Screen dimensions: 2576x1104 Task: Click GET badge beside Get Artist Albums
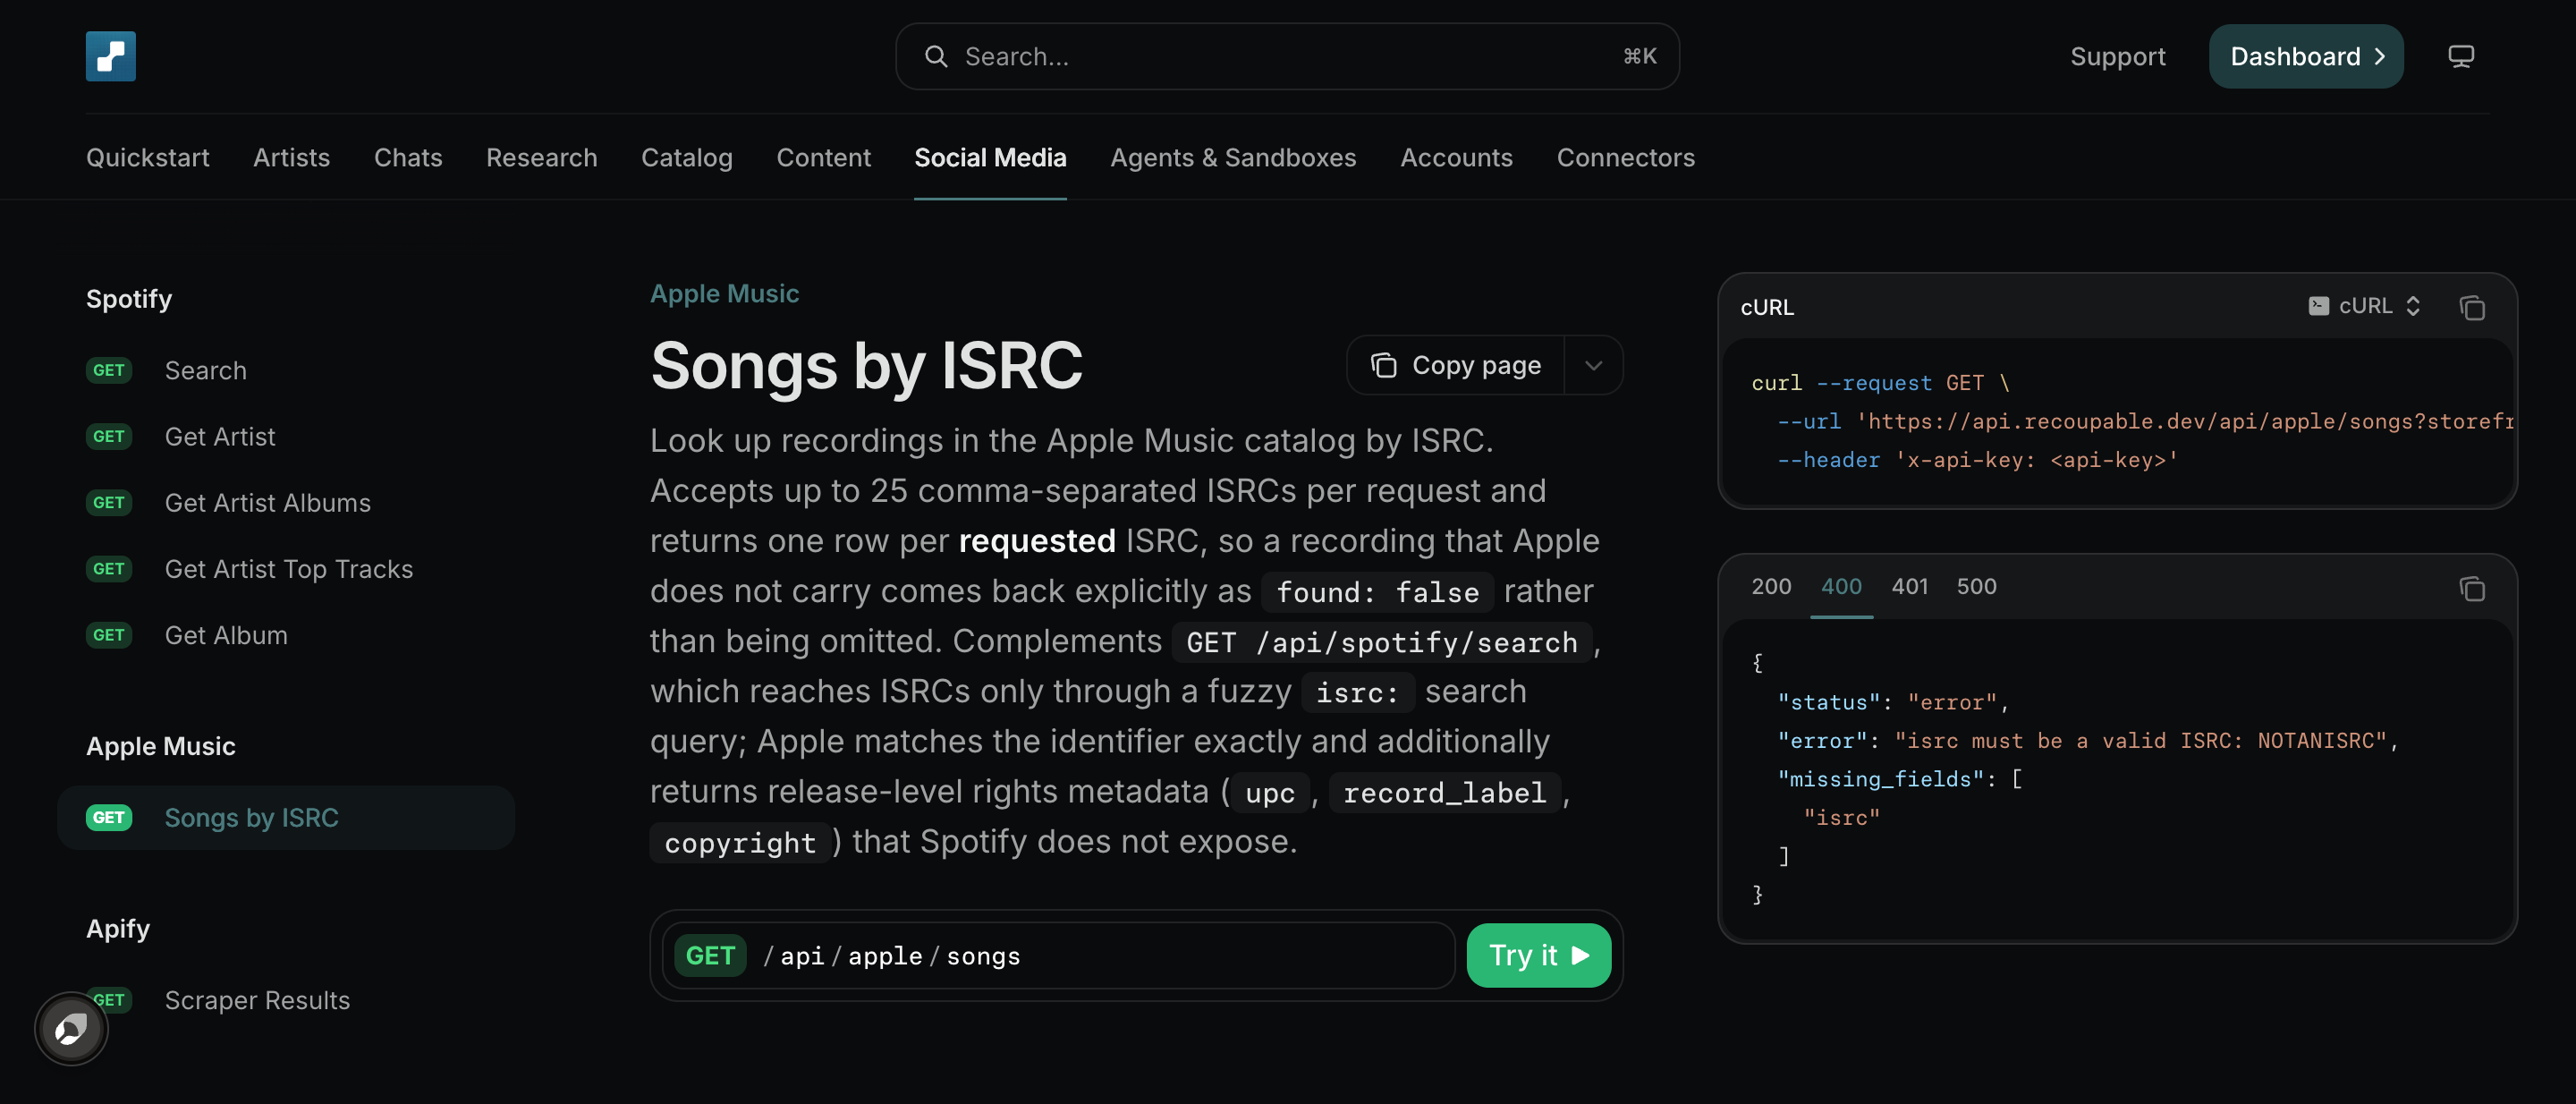click(x=109, y=502)
